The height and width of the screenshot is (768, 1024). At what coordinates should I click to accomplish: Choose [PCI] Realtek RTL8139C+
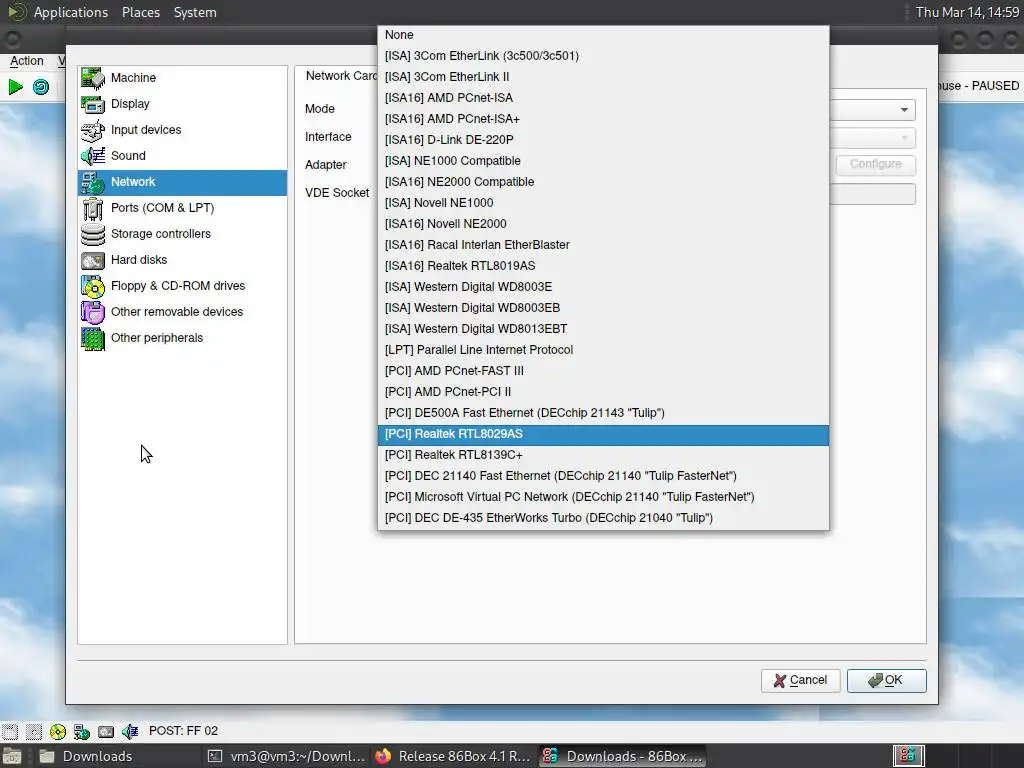[603, 455]
